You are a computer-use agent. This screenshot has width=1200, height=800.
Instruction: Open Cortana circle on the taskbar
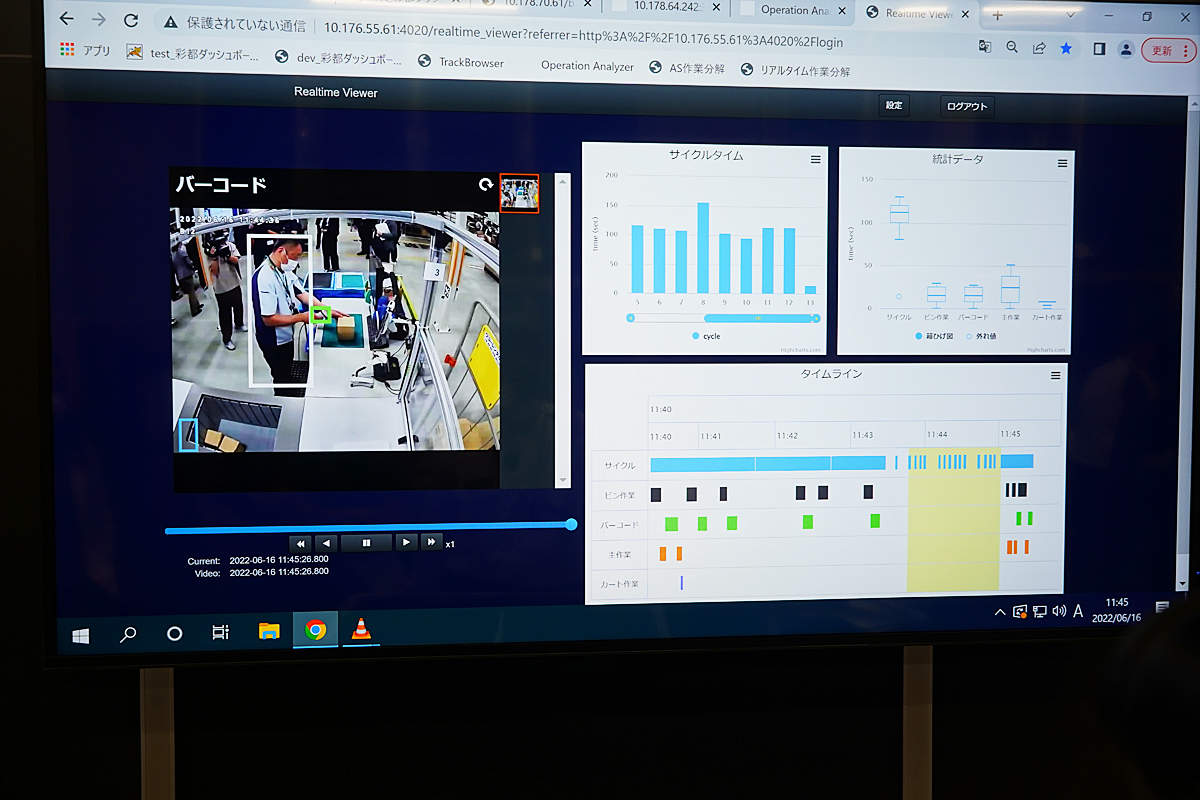(x=174, y=633)
